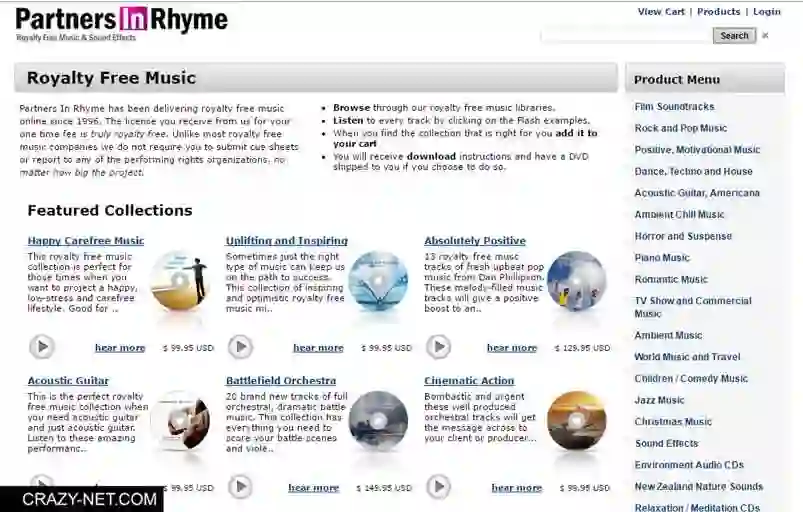Click hear more under Battlefield Orchestra
The height and width of the screenshot is (512, 803).
click(313, 488)
